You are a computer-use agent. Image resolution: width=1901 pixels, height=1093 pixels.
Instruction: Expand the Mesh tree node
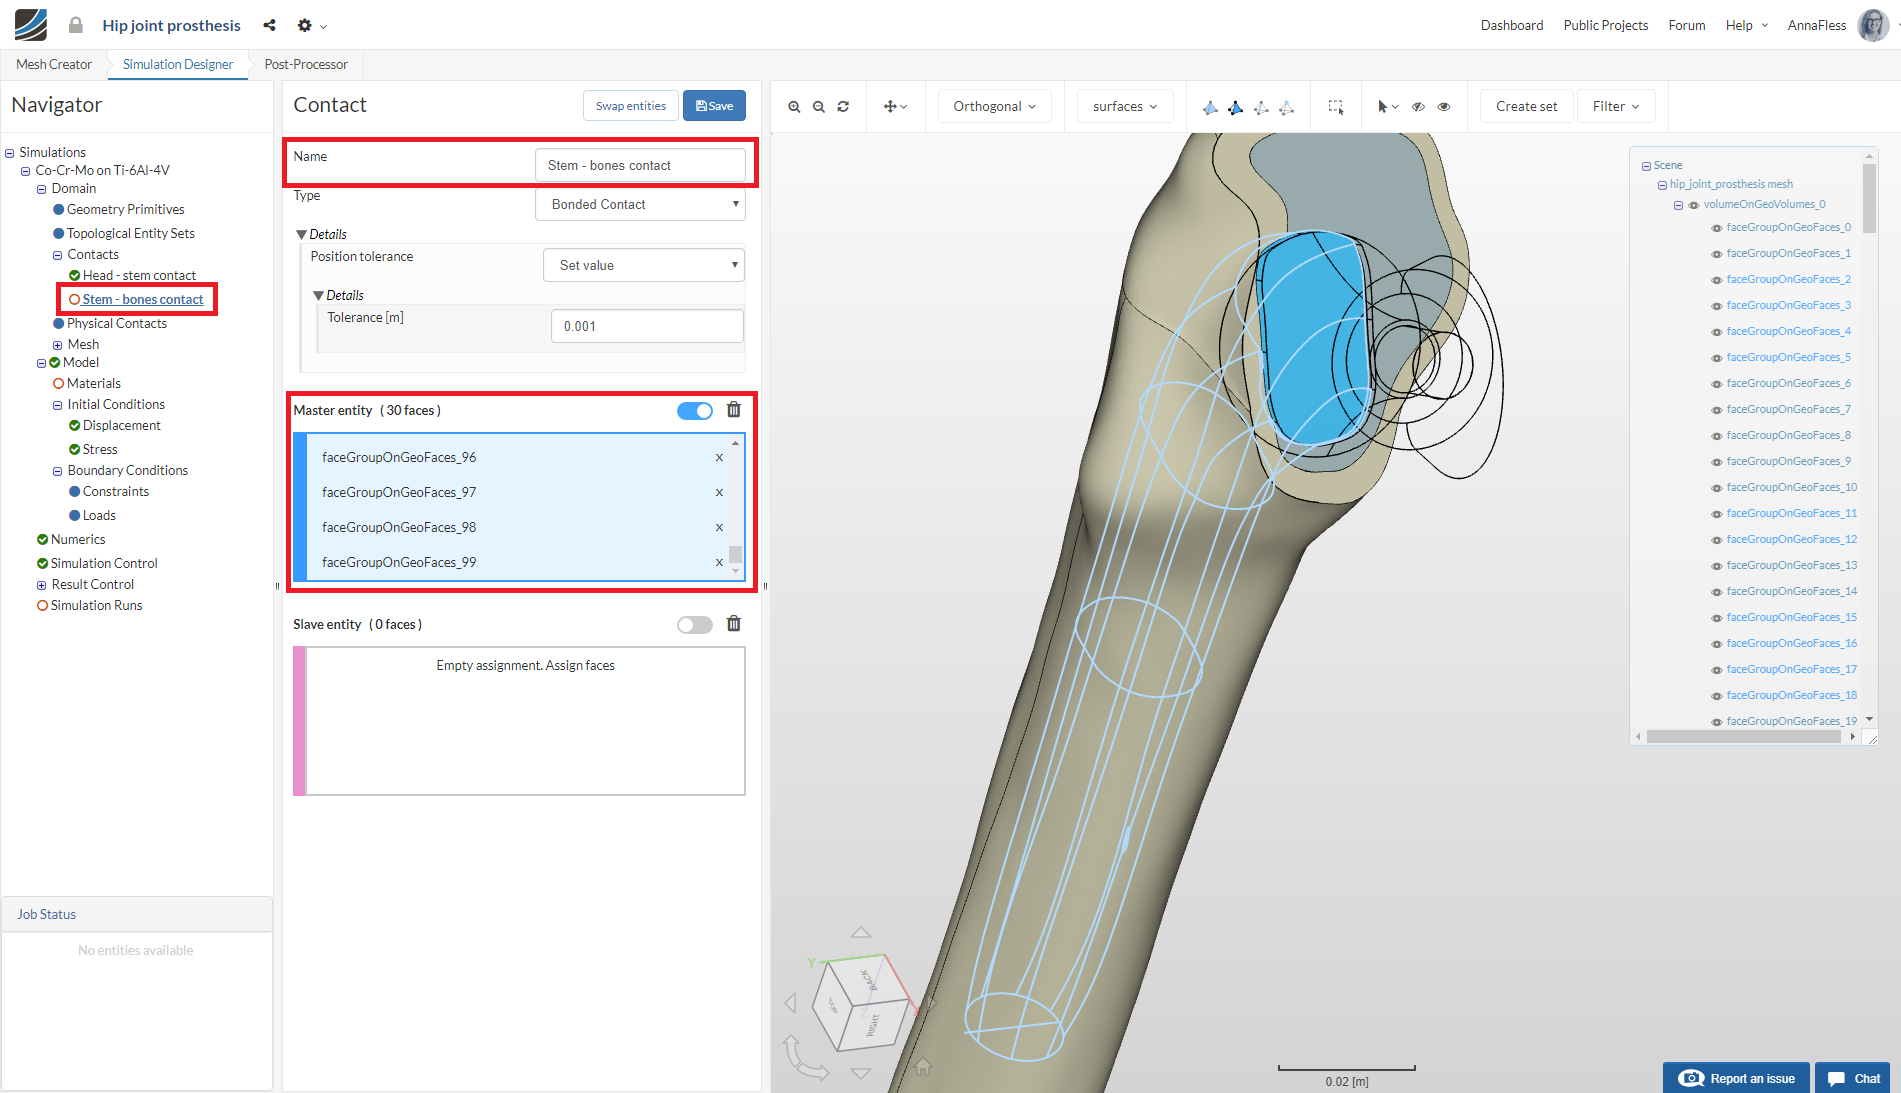pyautogui.click(x=57, y=345)
